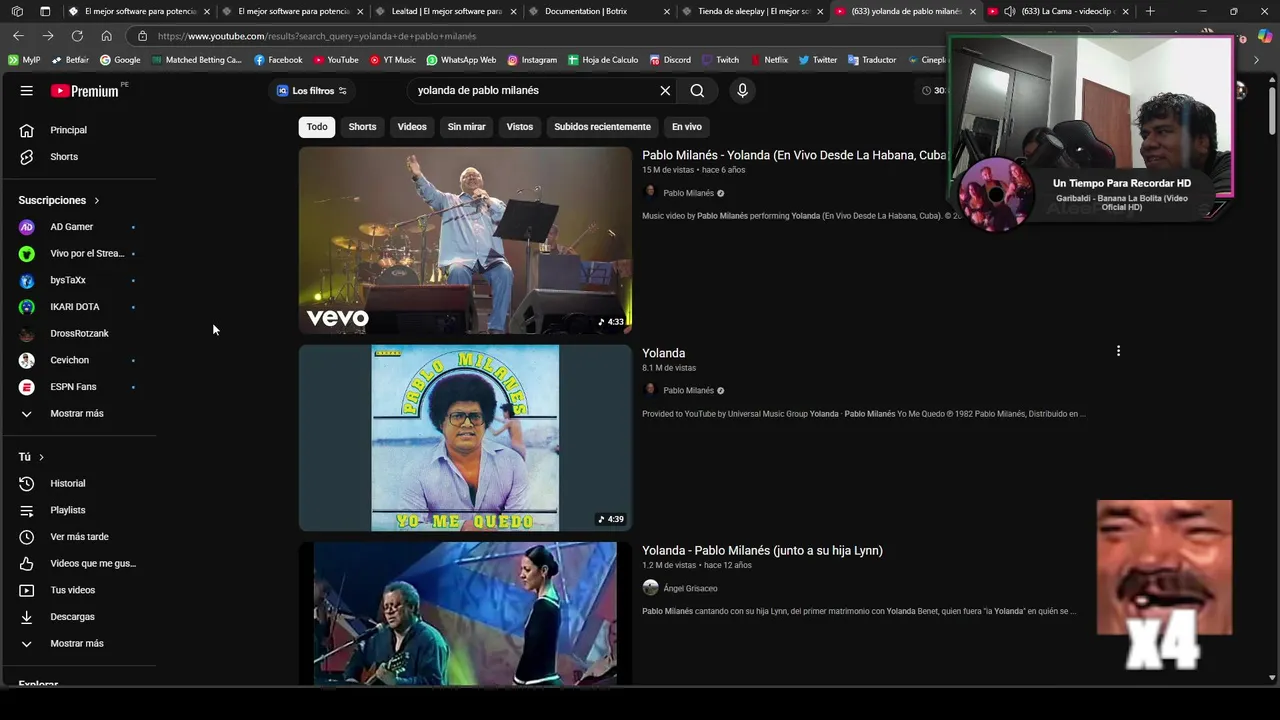
Task: Play the Yo Me Quedo album cover thumbnail
Action: [x=465, y=438]
